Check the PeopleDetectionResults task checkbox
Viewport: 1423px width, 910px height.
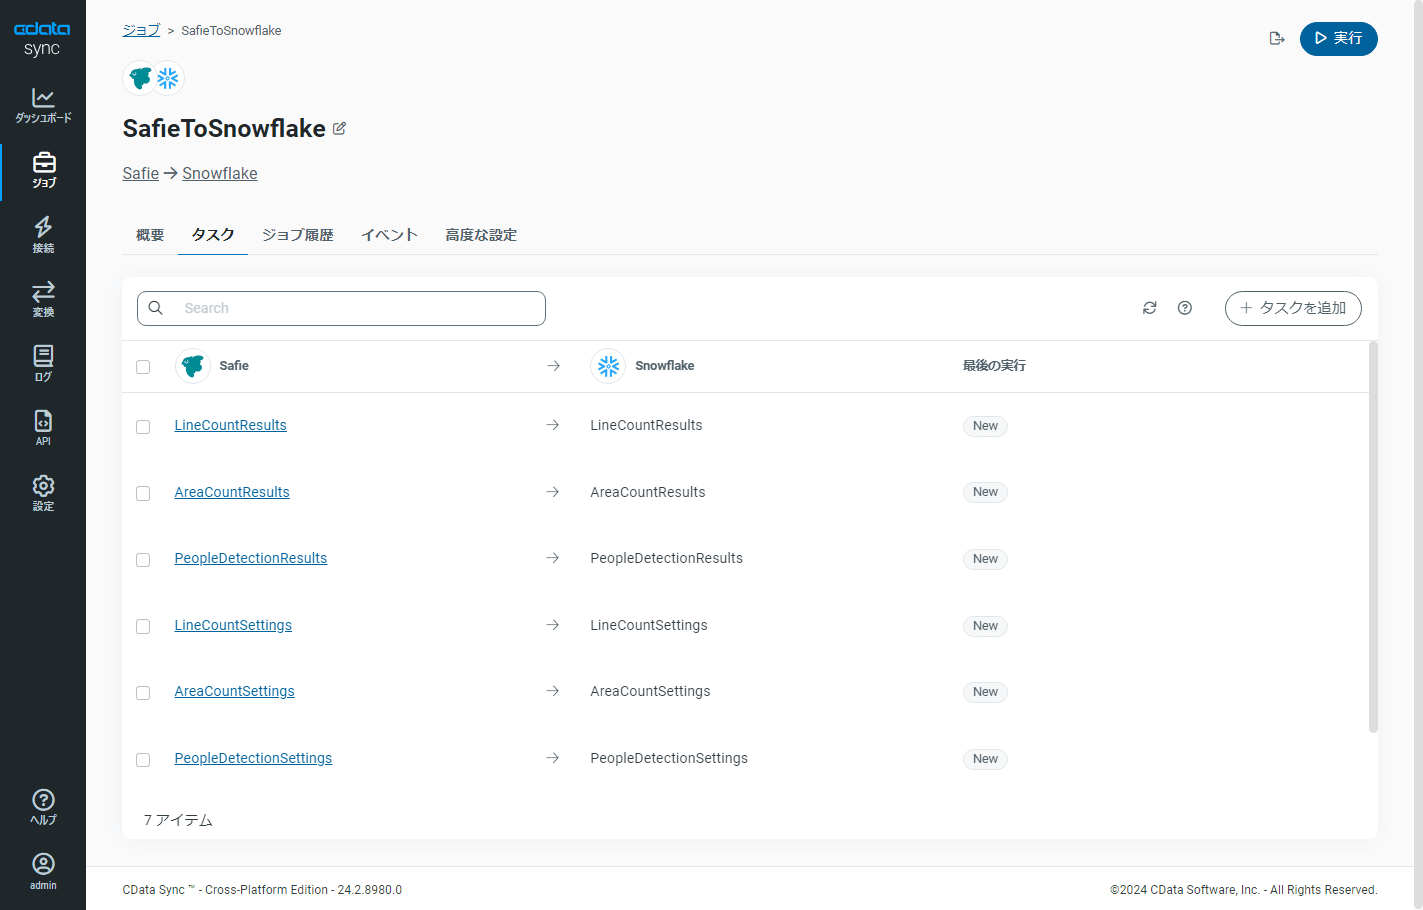[143, 560]
